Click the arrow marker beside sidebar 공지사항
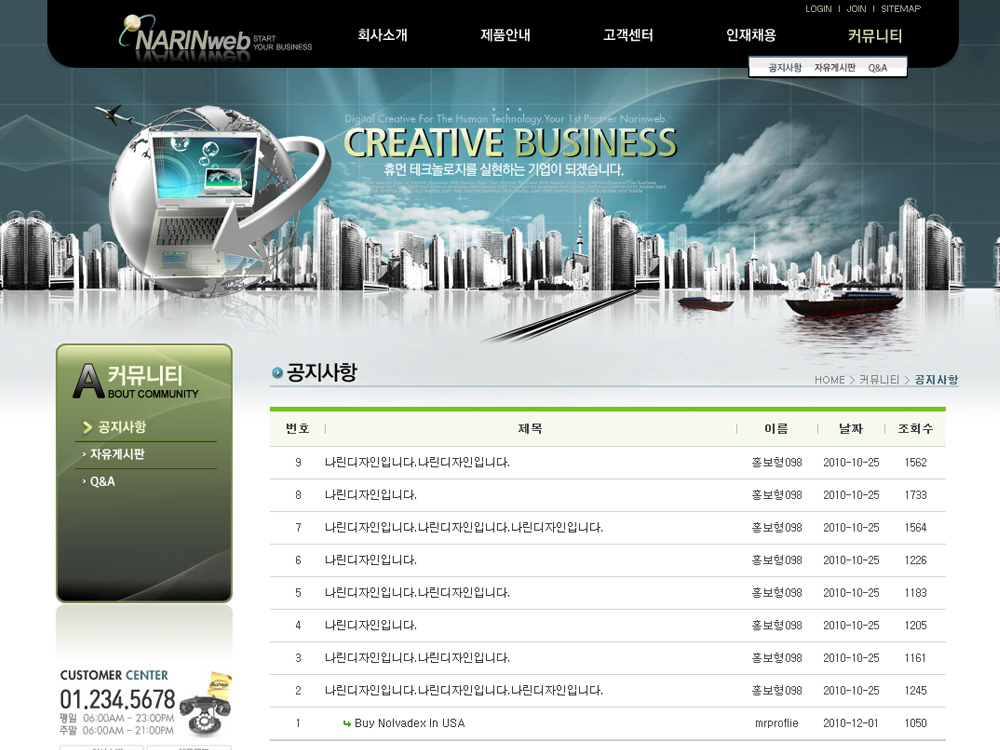 88,427
